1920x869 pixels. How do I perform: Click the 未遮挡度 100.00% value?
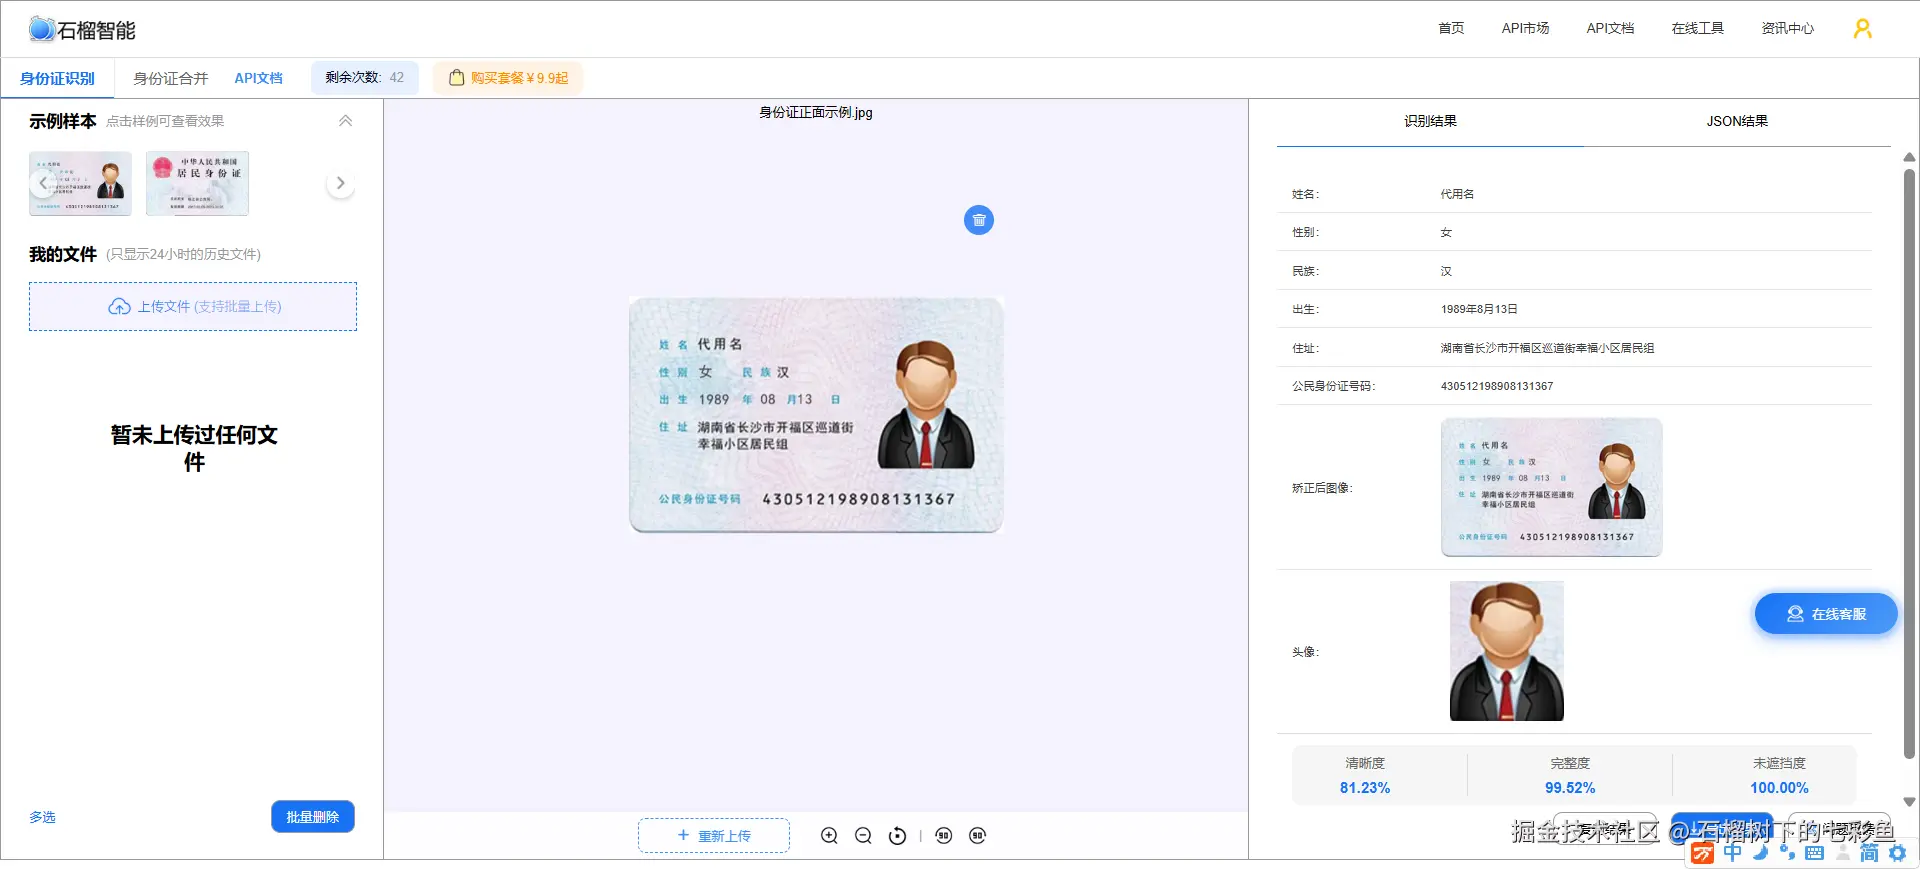click(x=1779, y=788)
